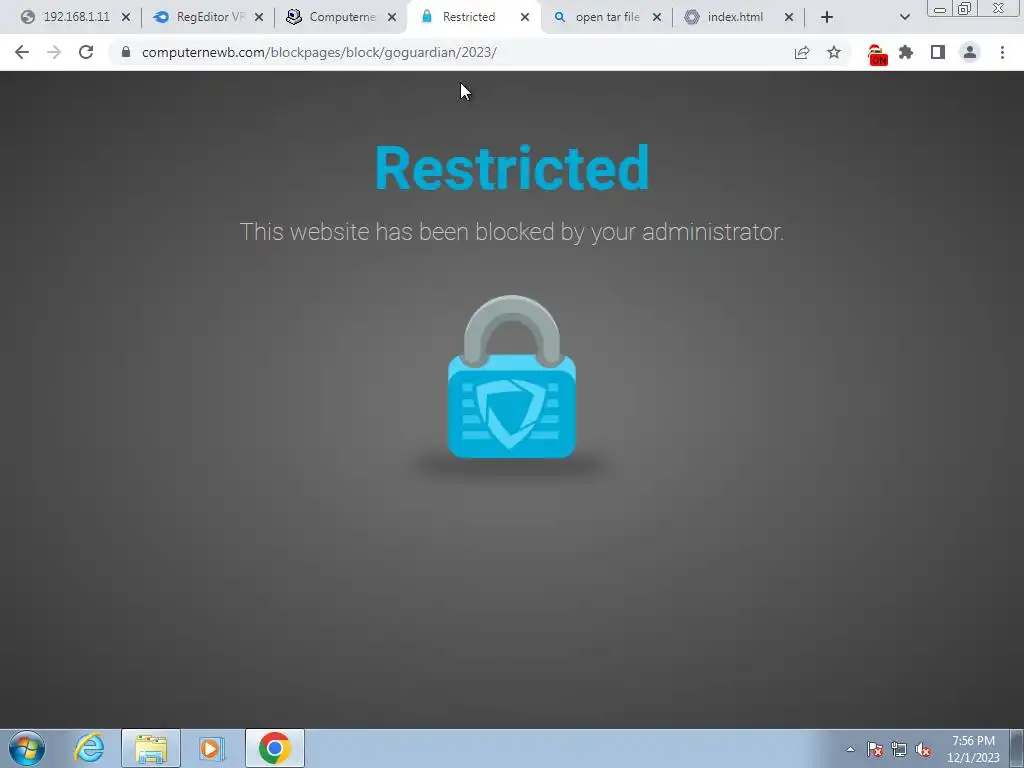Switch to the RegEditor tab

[x=208, y=17]
